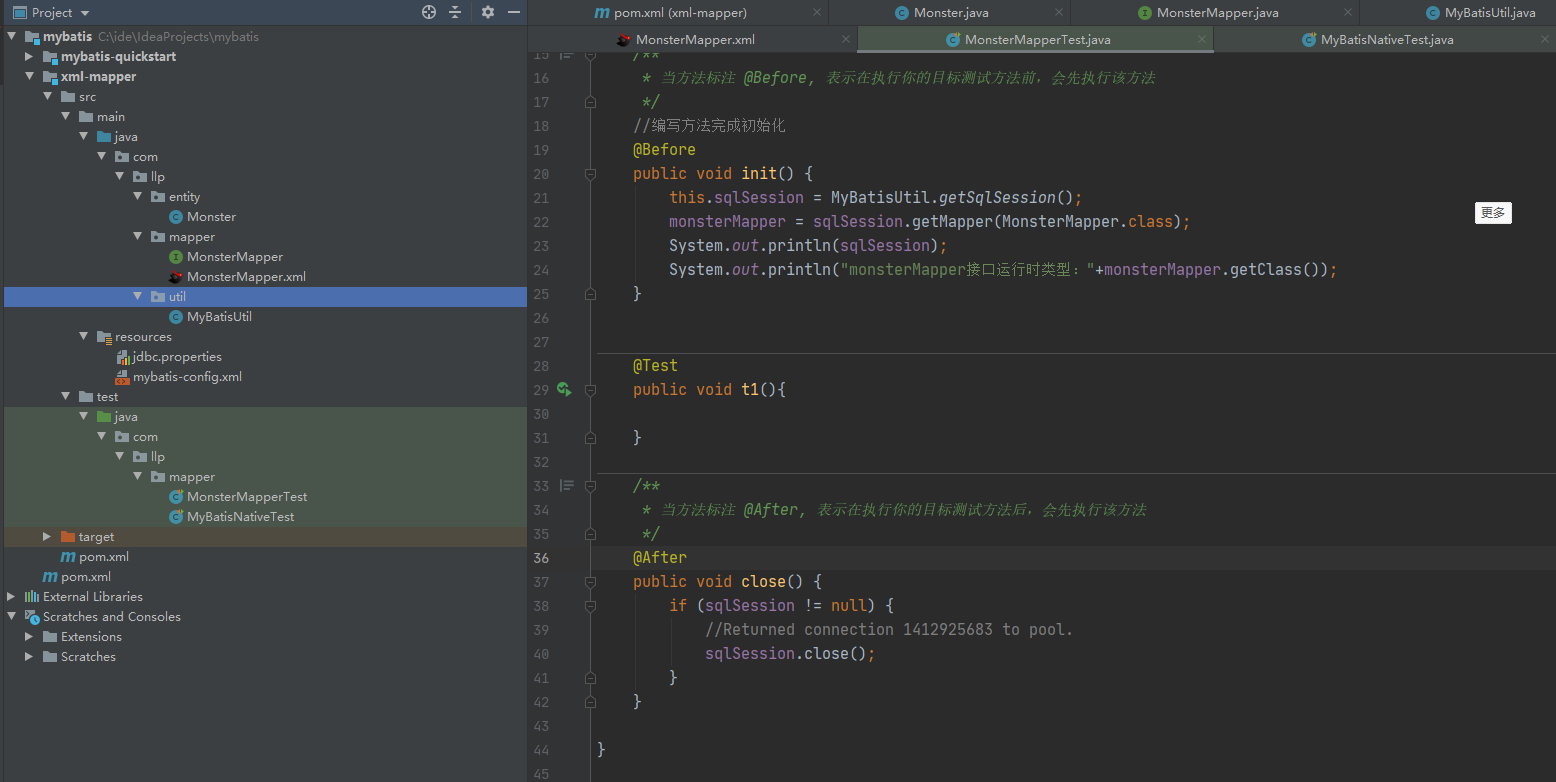Screen dimensions: 1556x782
Task: Open Project panel settings gear
Action: pos(488,12)
